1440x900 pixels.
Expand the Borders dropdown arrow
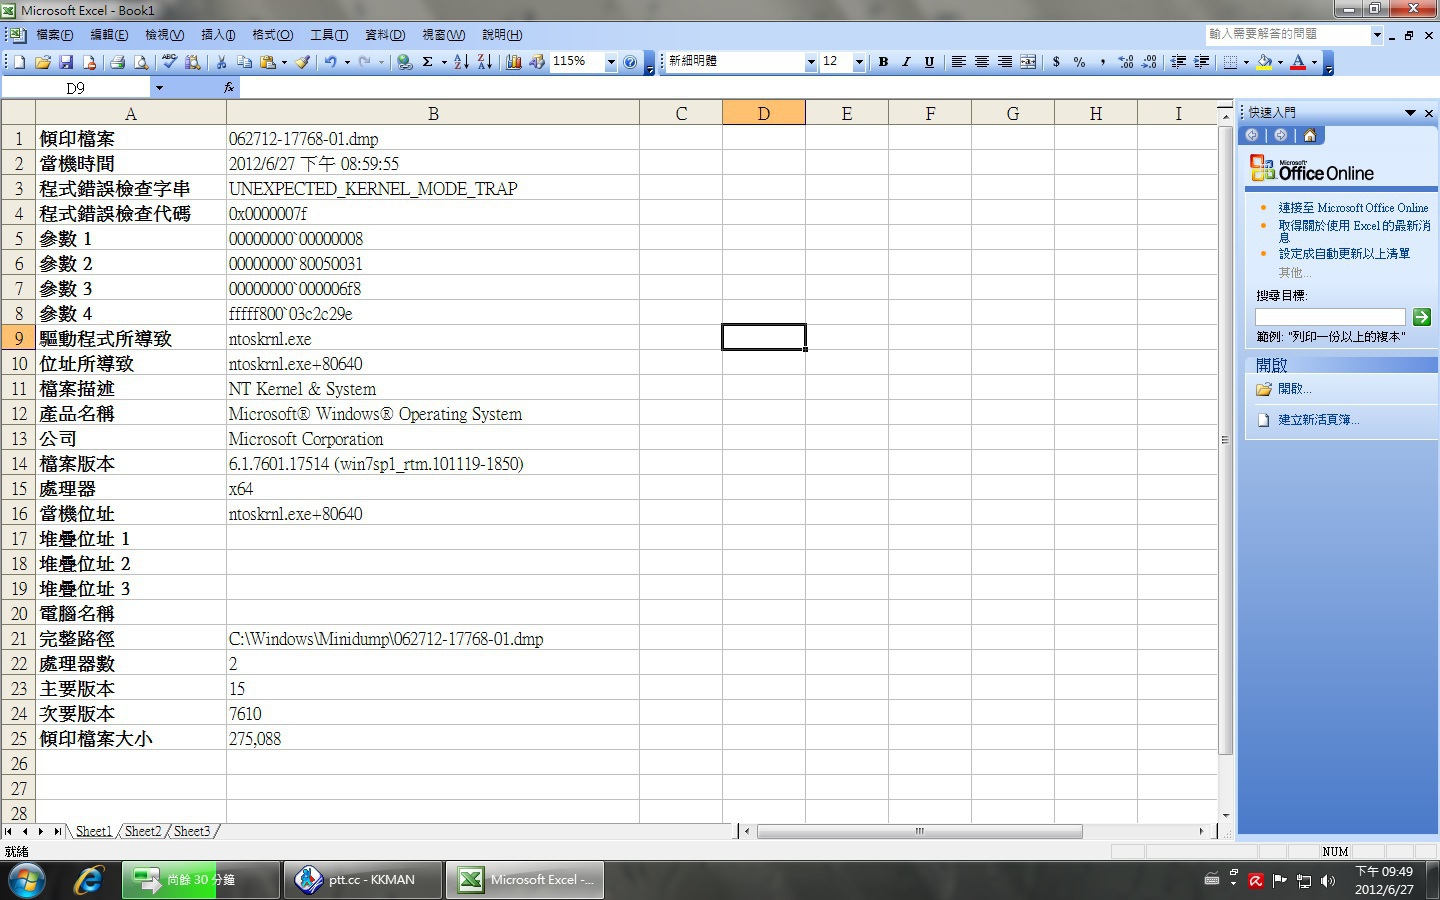(1246, 62)
